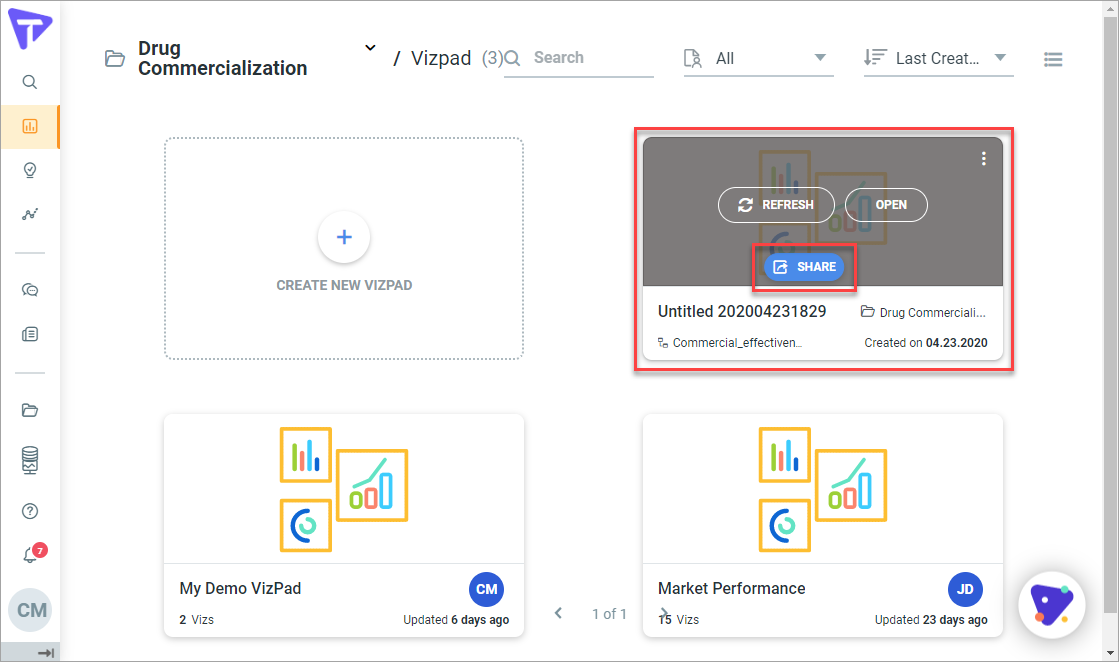This screenshot has height=662, width=1119.
Task: Switch to list view icon
Action: tap(1053, 59)
